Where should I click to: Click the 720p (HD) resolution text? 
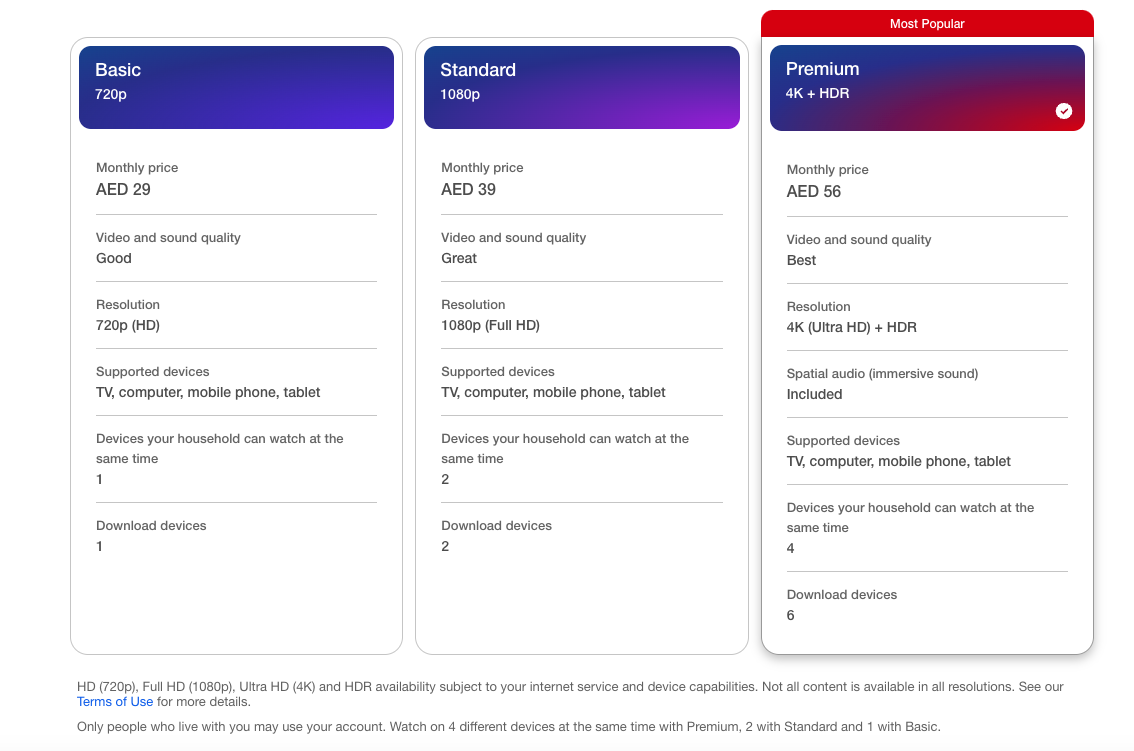coord(128,325)
